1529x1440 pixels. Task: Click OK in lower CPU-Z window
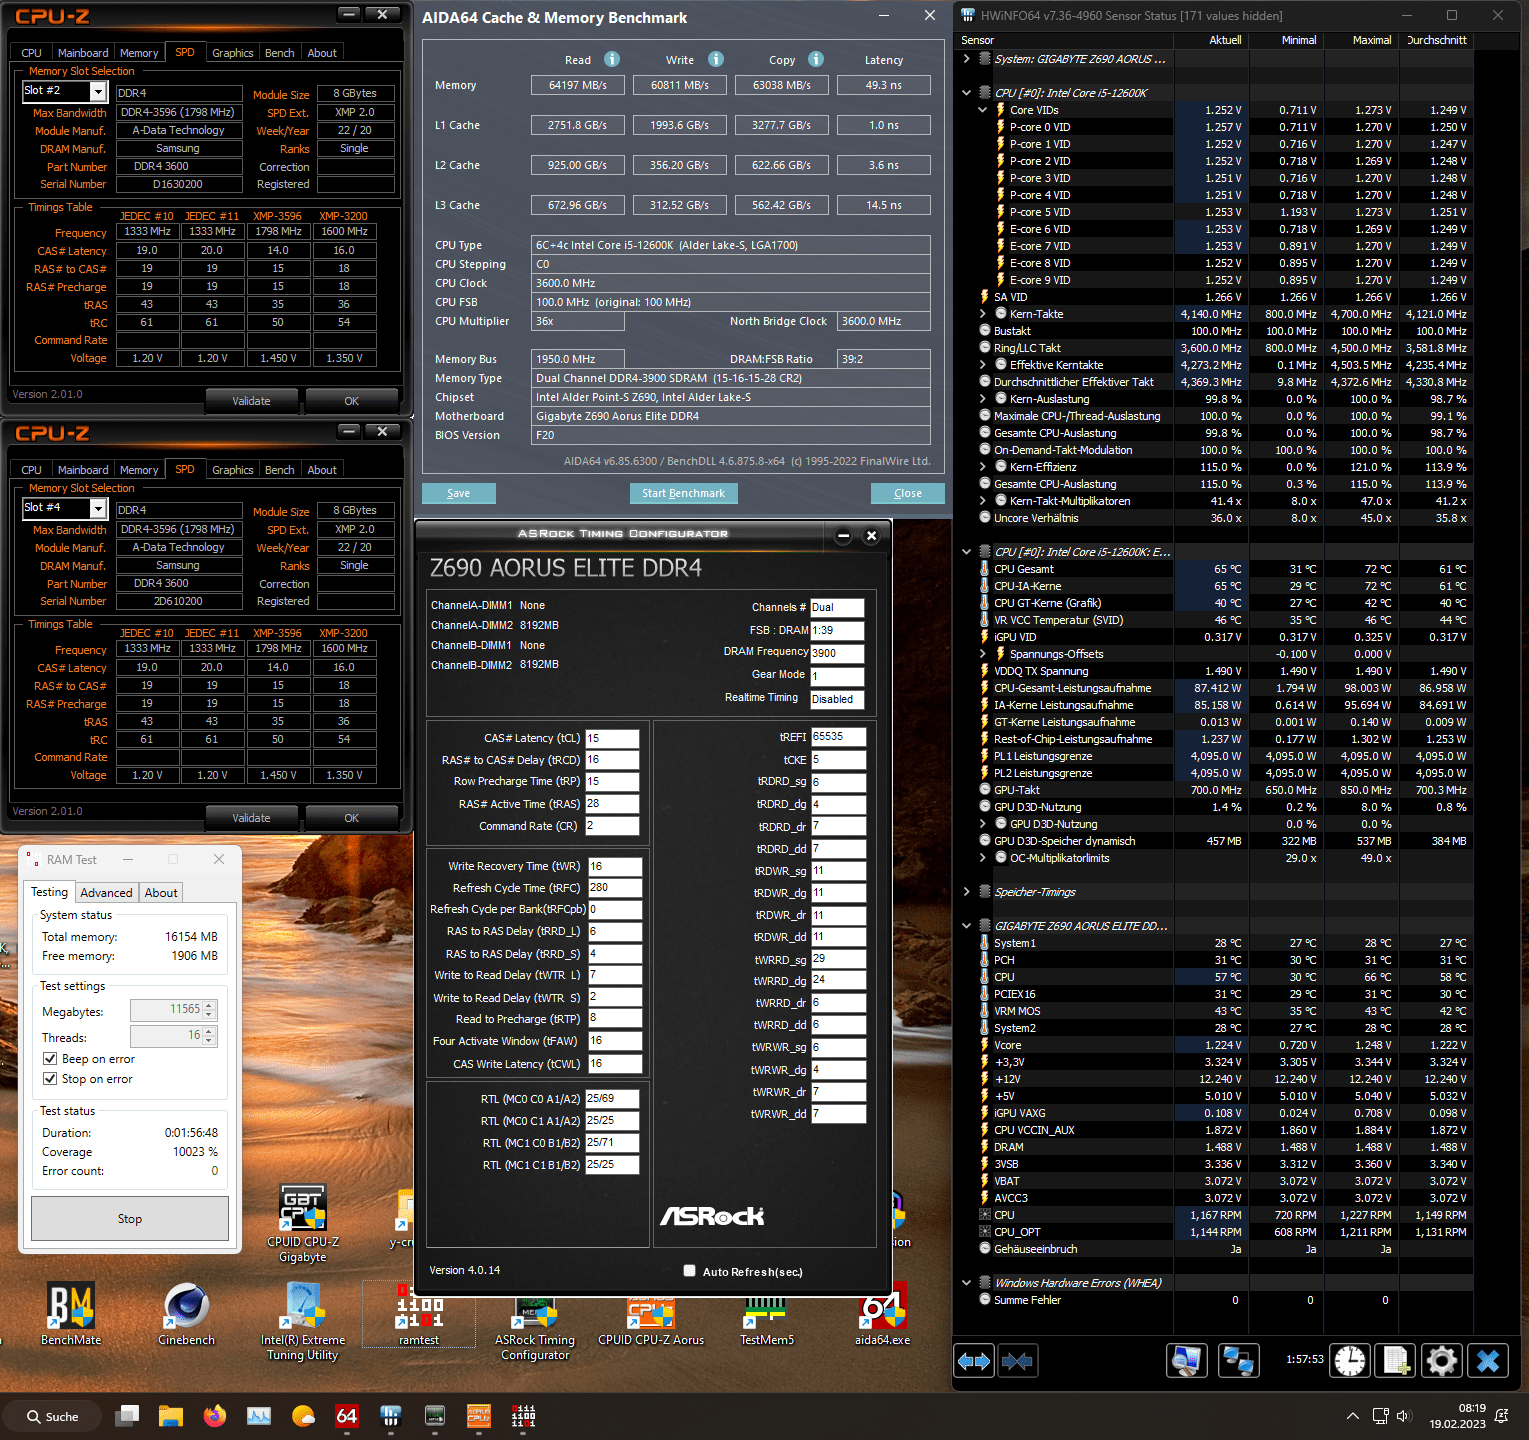click(351, 818)
